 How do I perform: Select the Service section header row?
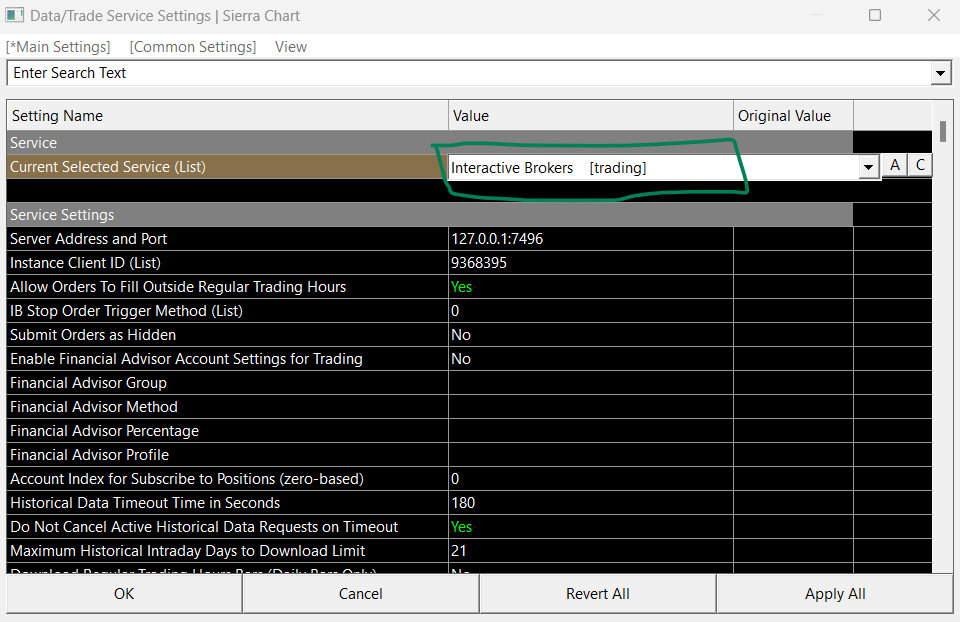(430, 143)
